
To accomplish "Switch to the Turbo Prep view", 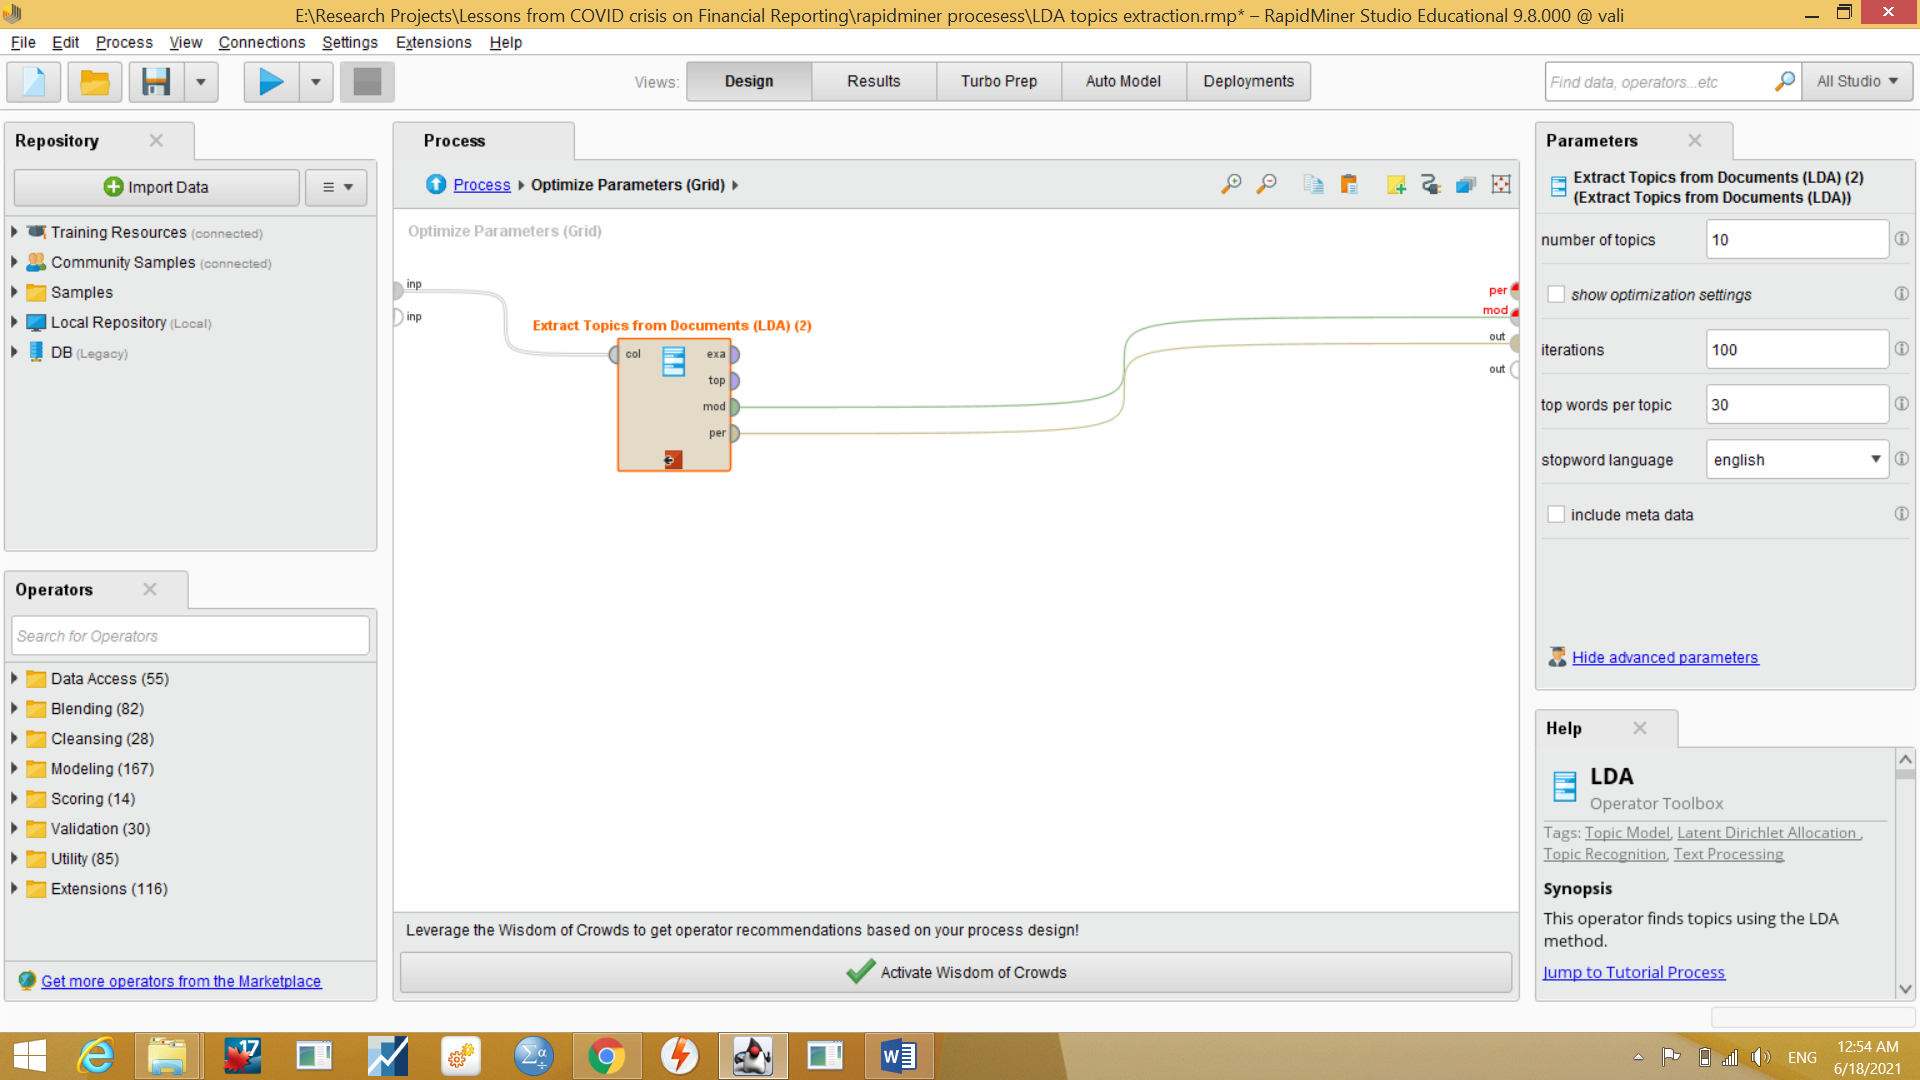I will click(998, 81).
